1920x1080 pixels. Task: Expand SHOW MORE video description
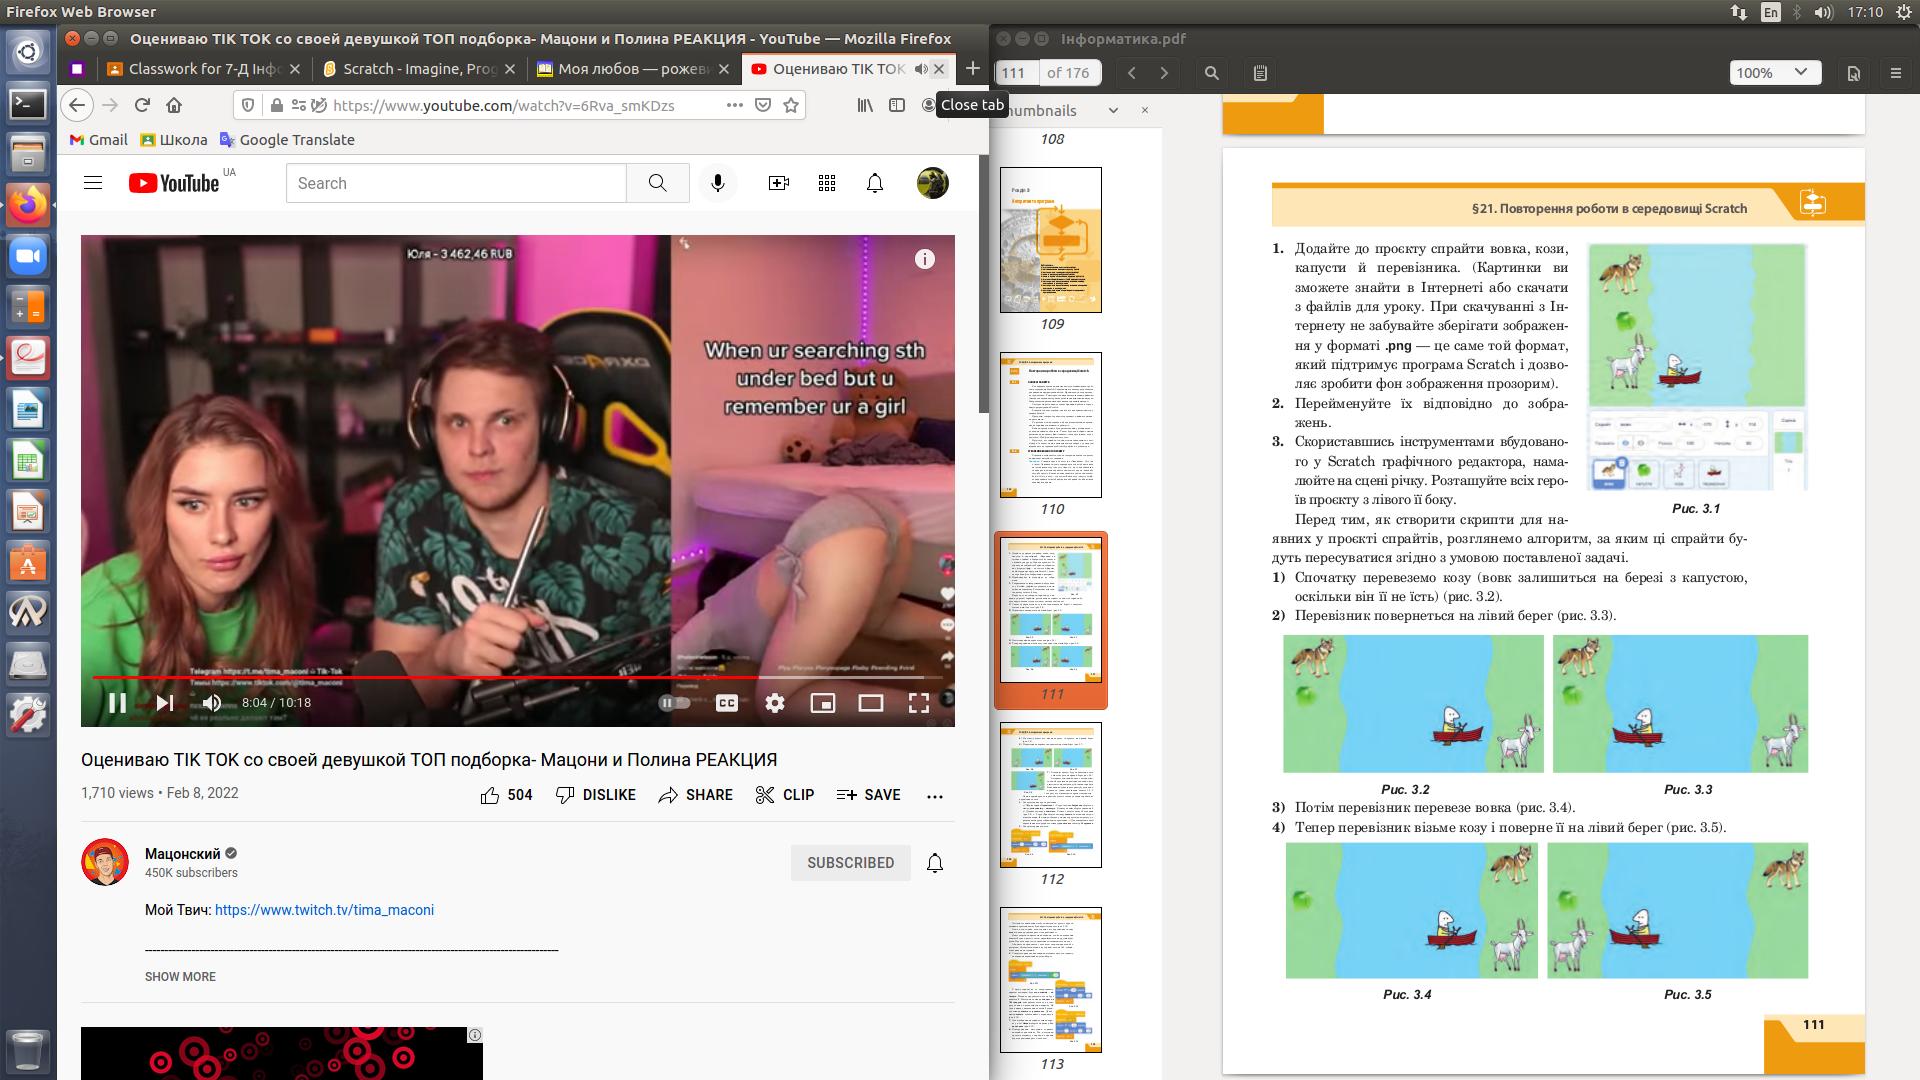click(x=180, y=976)
